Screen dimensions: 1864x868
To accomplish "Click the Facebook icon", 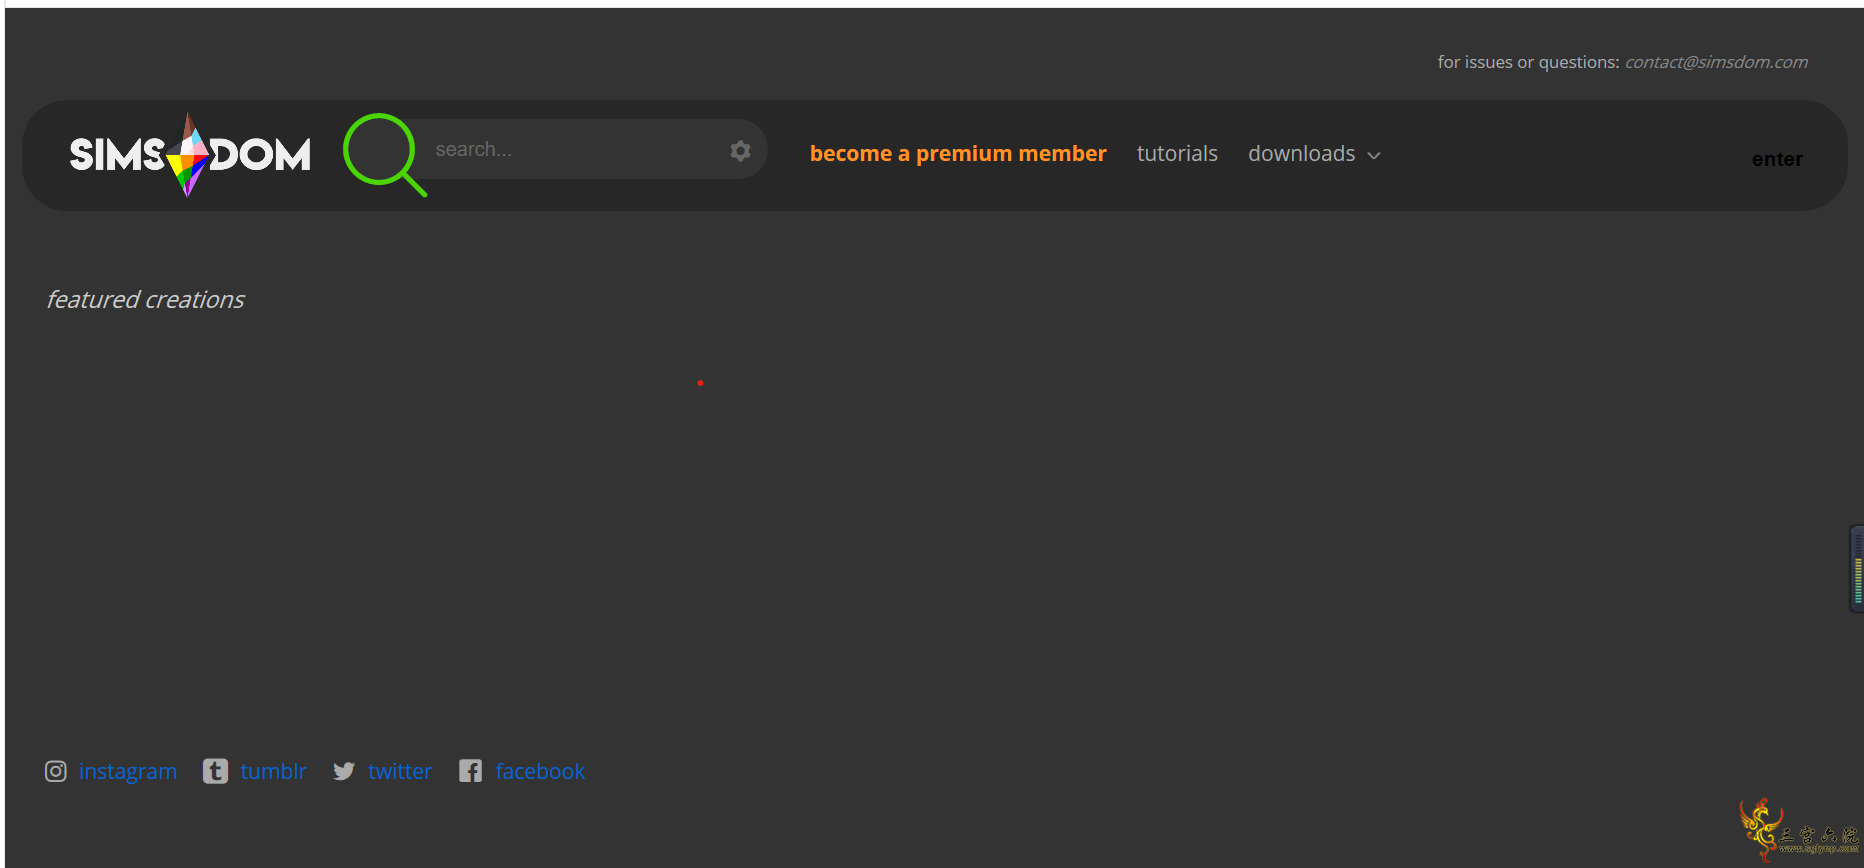I will 470,771.
